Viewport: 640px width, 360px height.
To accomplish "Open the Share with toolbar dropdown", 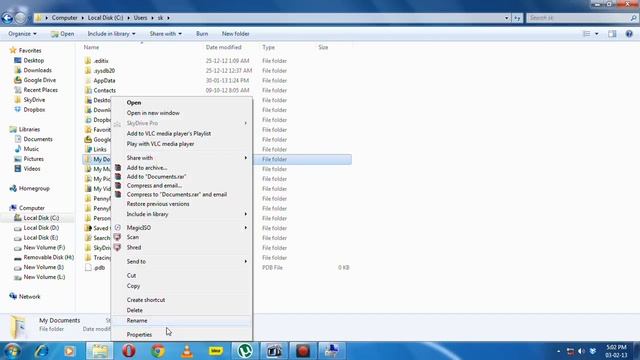I will point(165,34).
